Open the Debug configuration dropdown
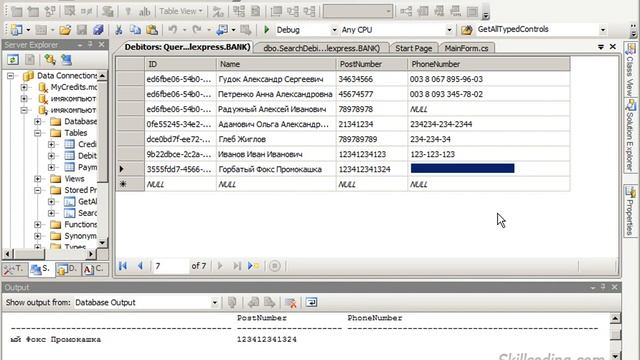Screen dimensions: 640x360 click(334, 30)
